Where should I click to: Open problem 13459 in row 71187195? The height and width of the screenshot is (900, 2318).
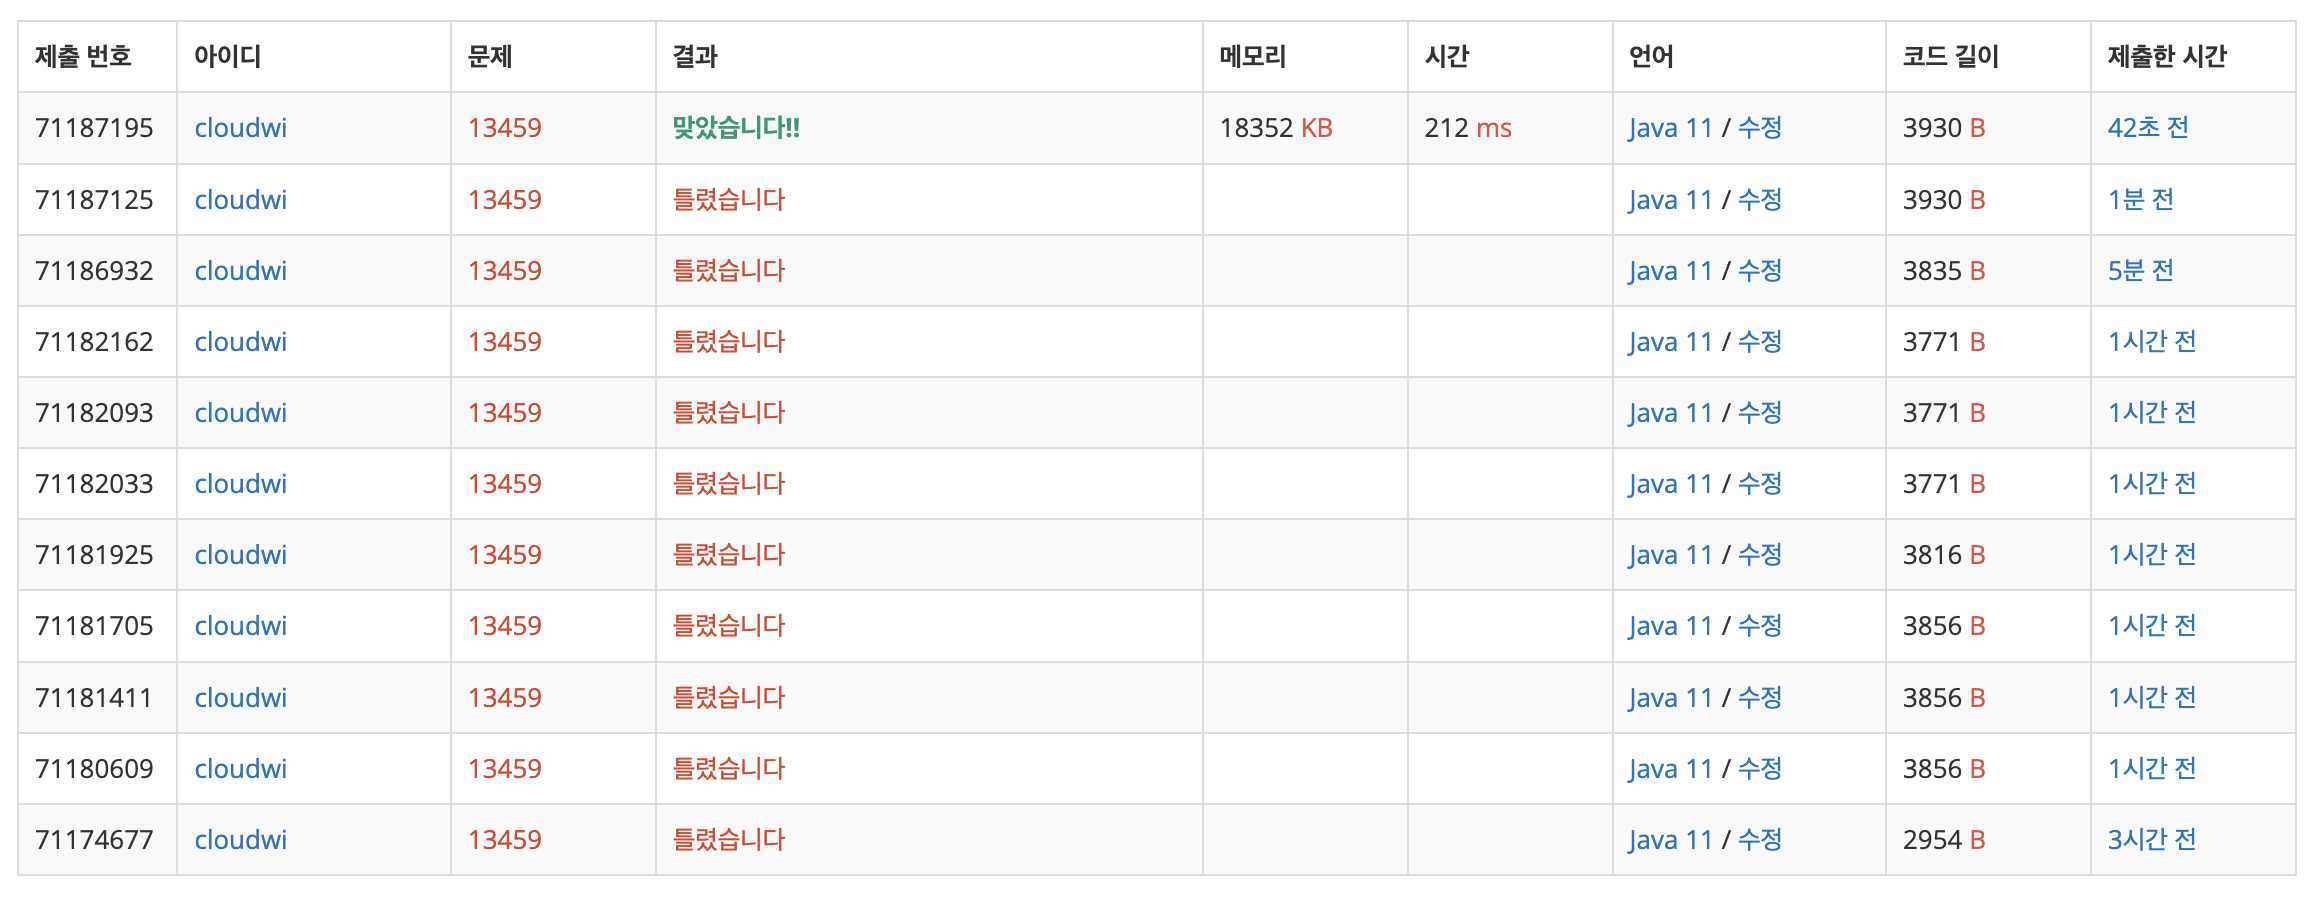pyautogui.click(x=504, y=128)
